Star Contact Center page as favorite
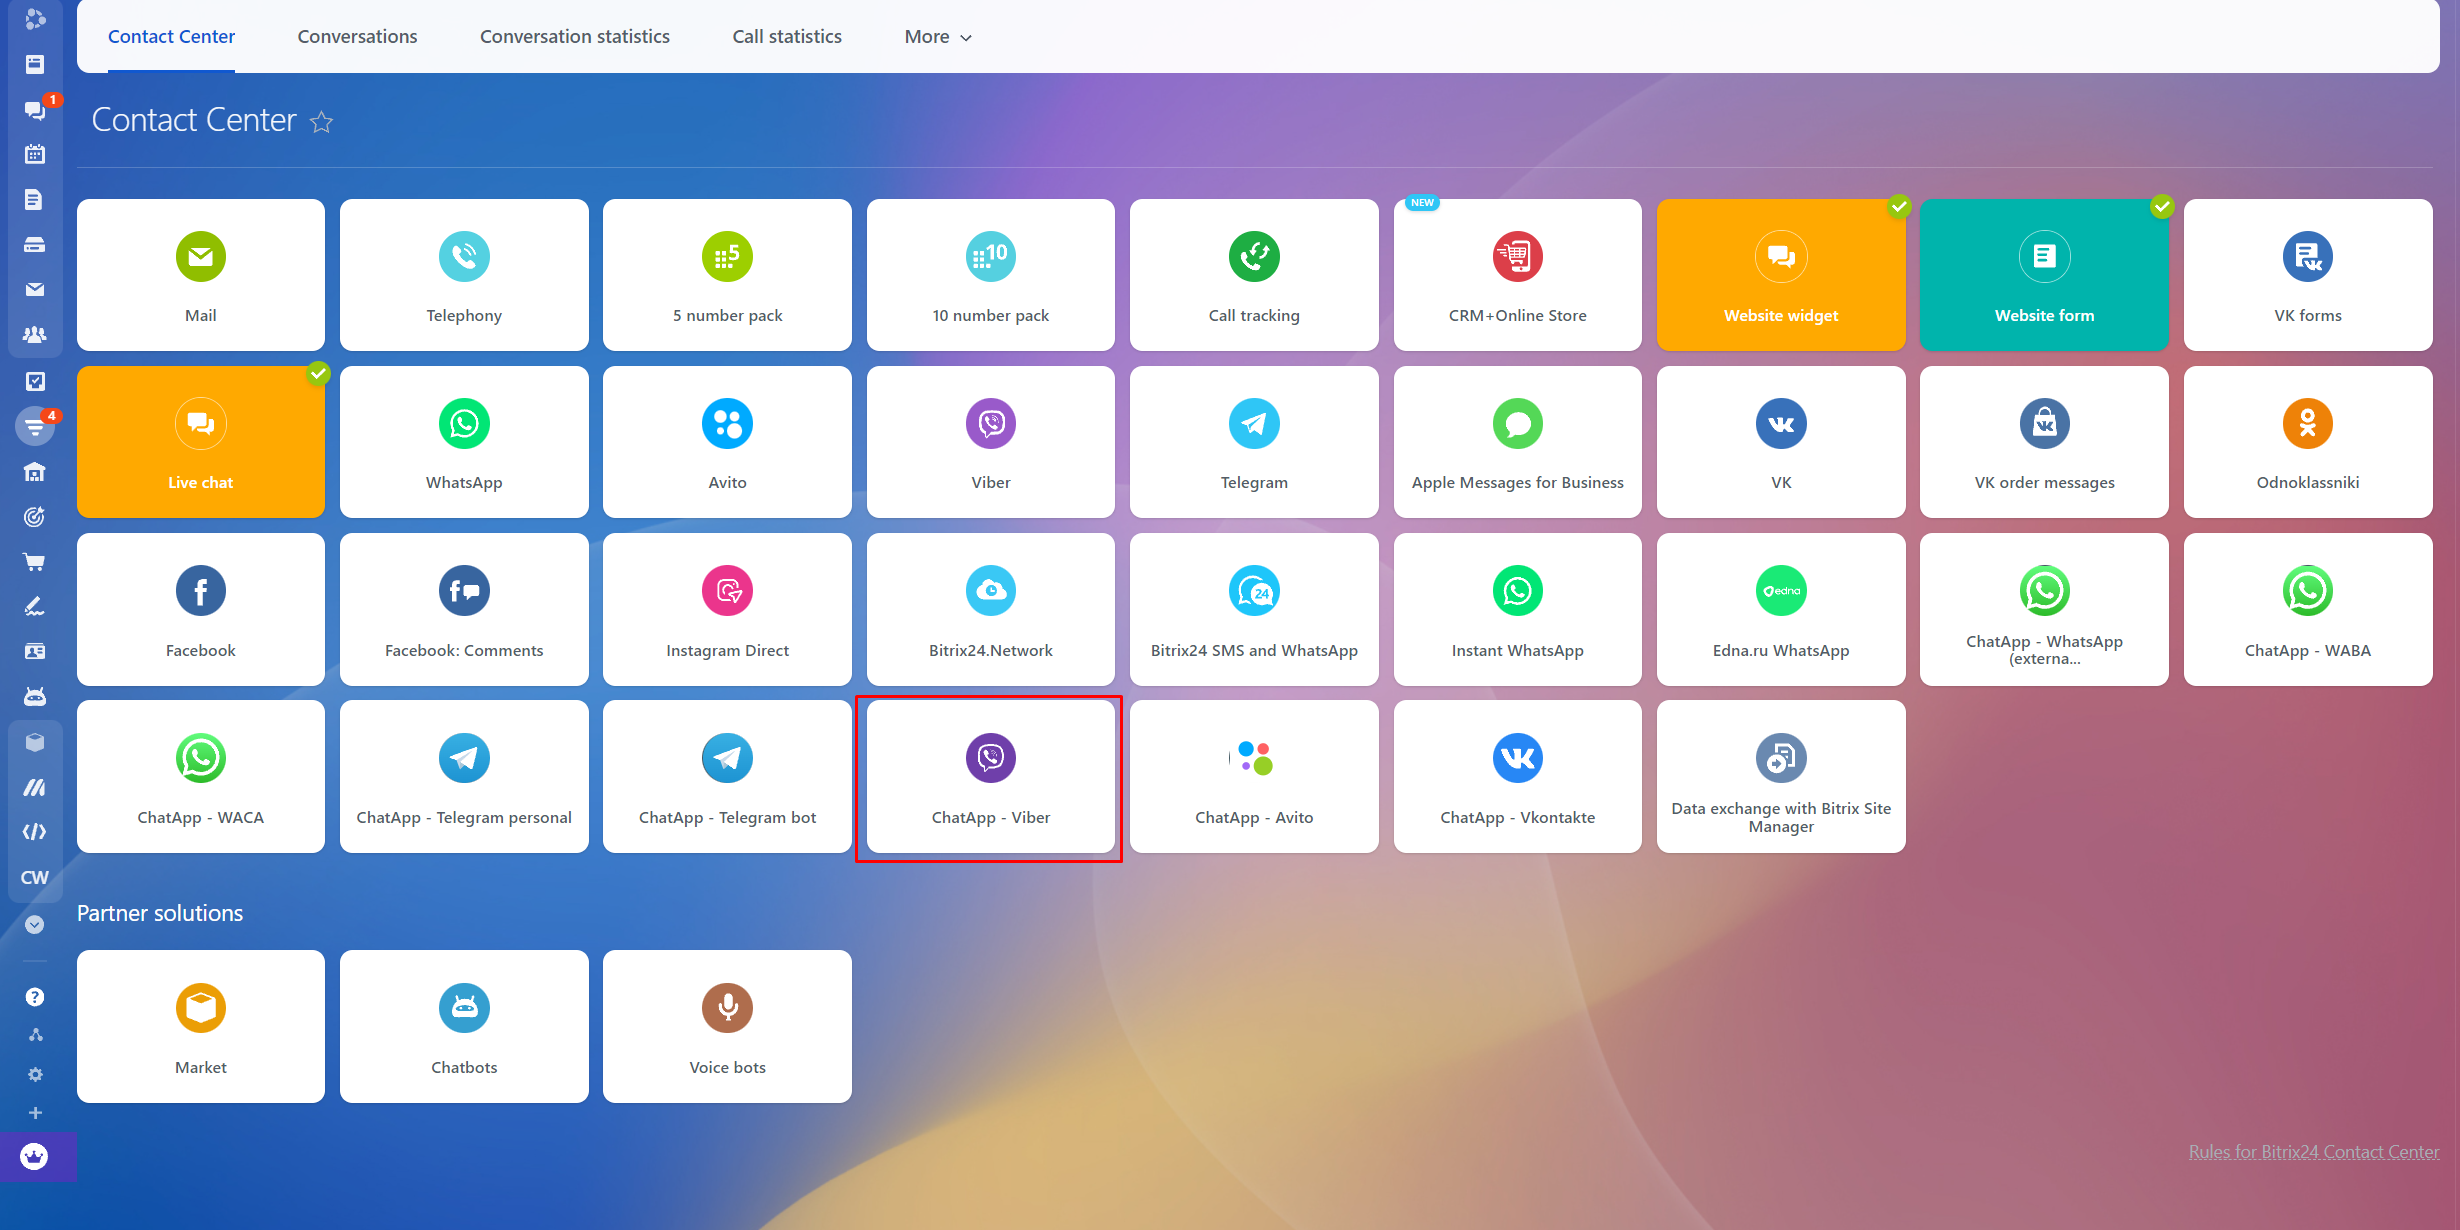This screenshot has height=1230, width=2460. [321, 122]
